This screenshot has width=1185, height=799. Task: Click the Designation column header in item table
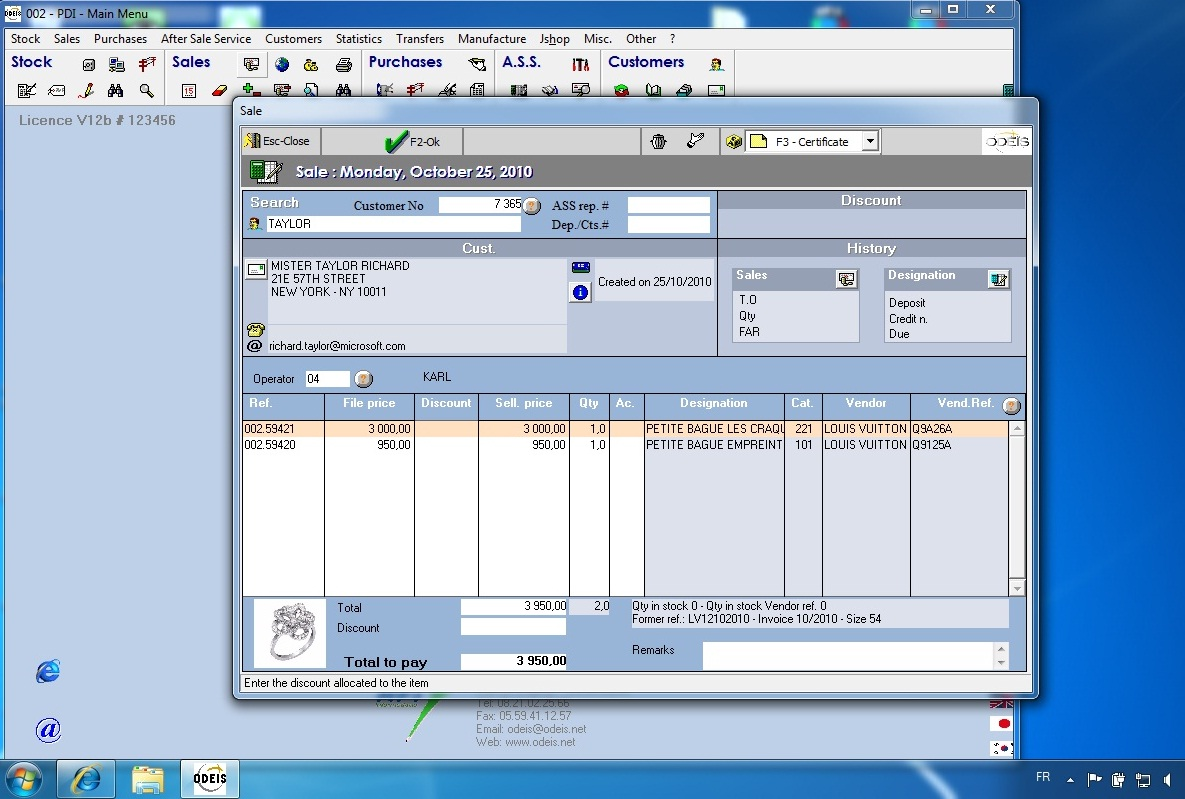click(x=713, y=404)
